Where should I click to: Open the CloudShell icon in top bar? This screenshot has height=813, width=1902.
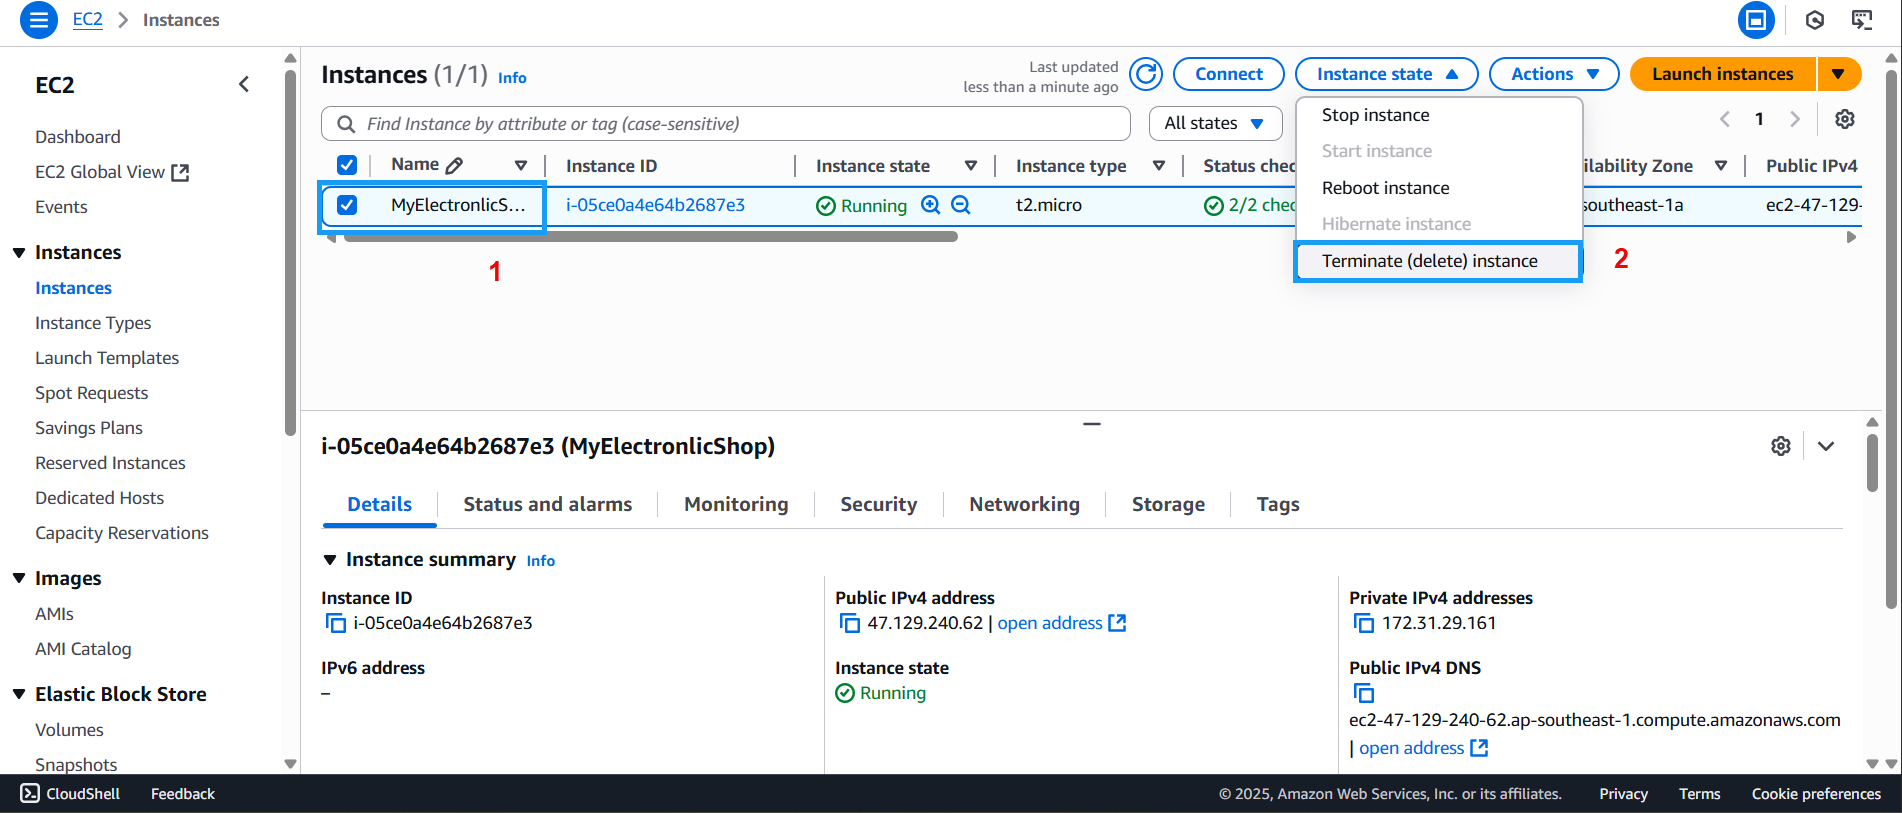click(x=1756, y=20)
